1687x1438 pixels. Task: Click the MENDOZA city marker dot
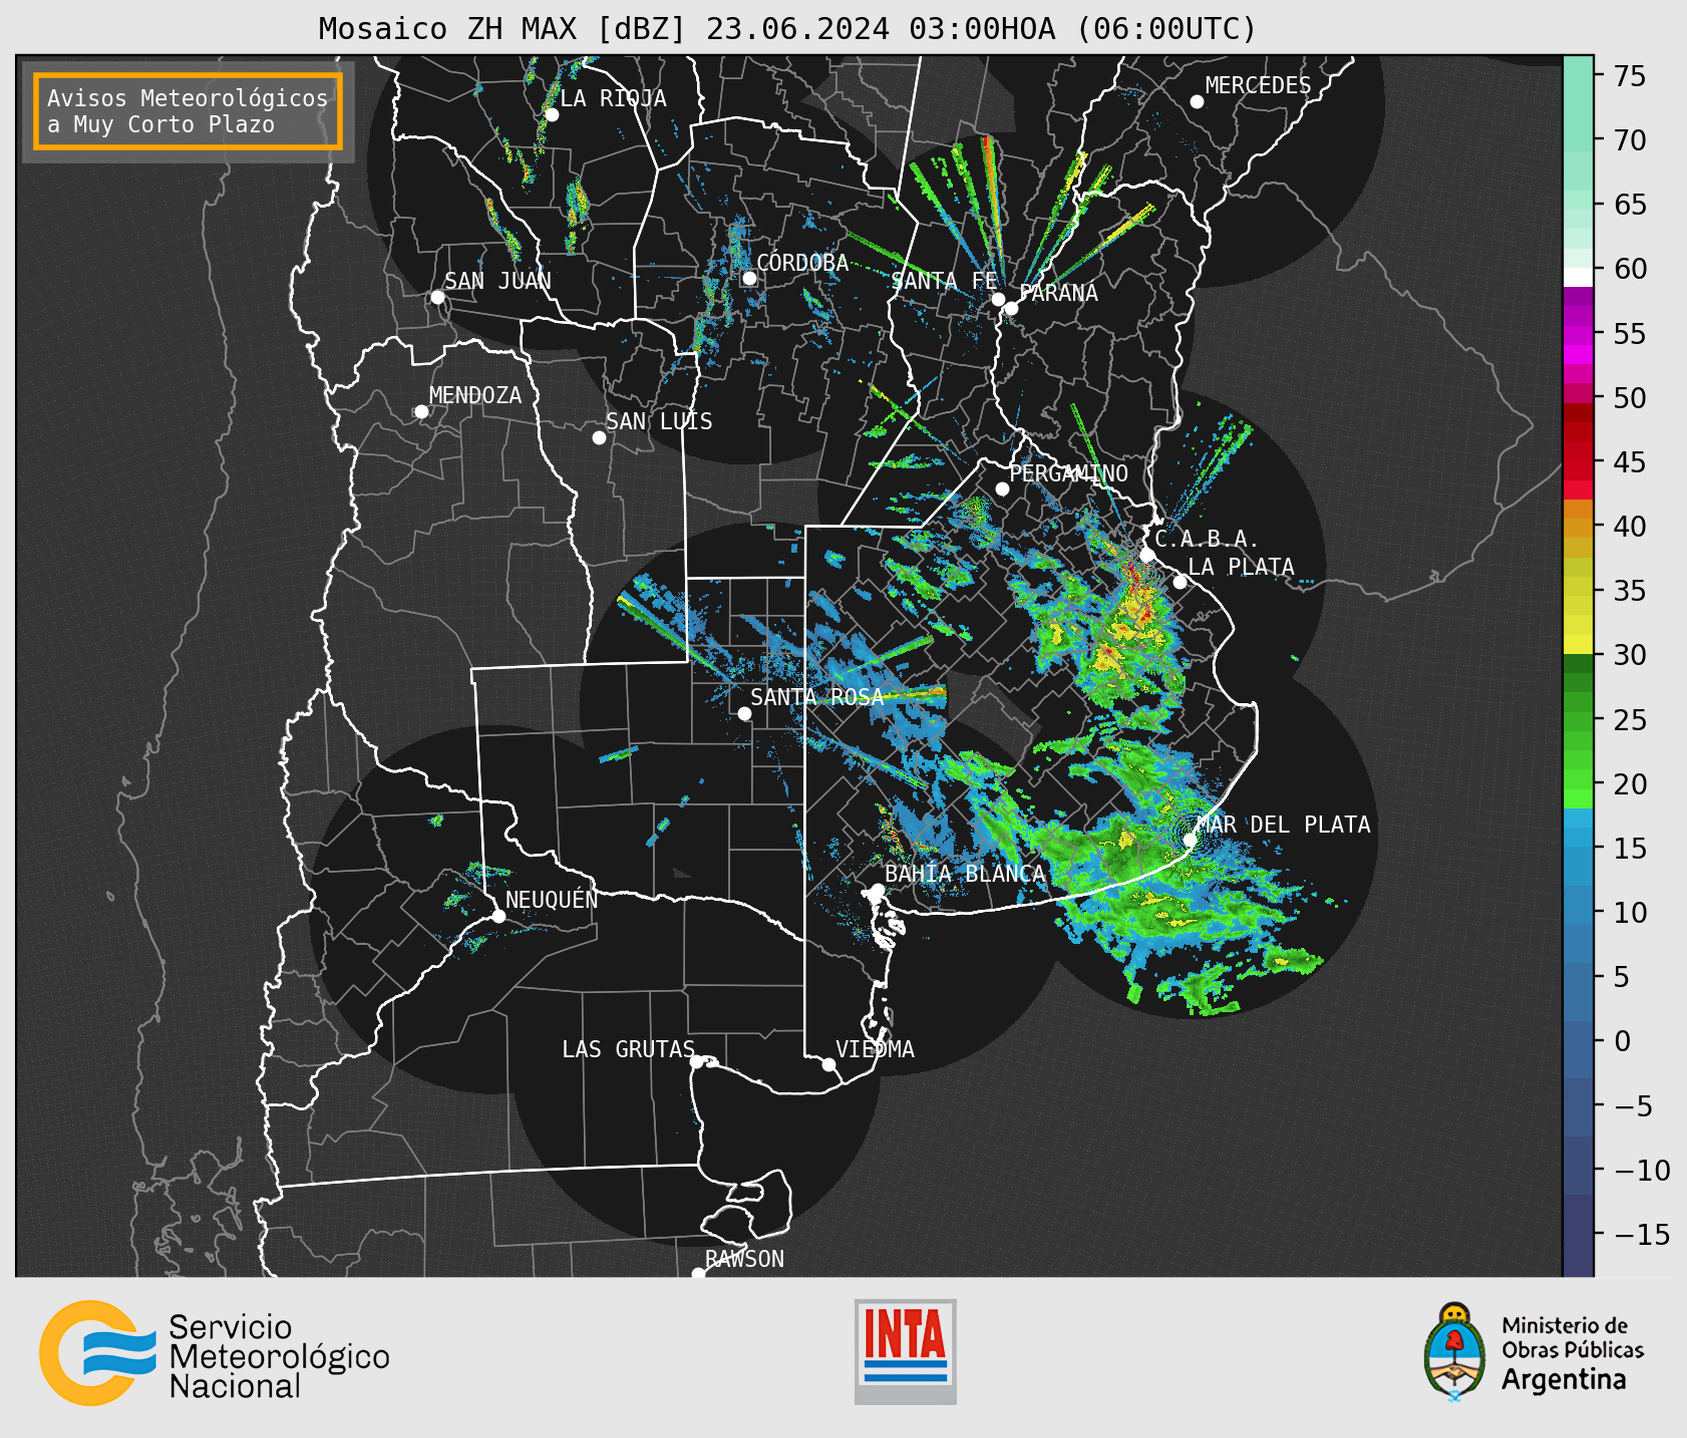421,412
